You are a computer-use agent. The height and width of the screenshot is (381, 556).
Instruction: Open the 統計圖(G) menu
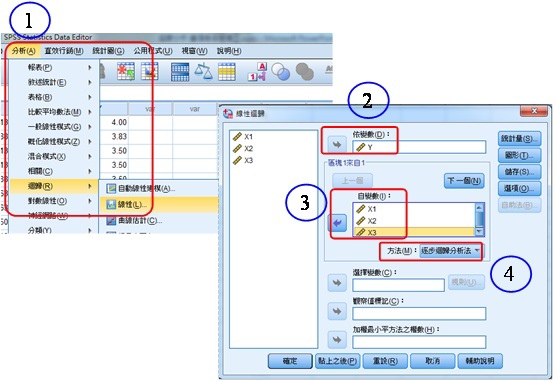(109, 51)
